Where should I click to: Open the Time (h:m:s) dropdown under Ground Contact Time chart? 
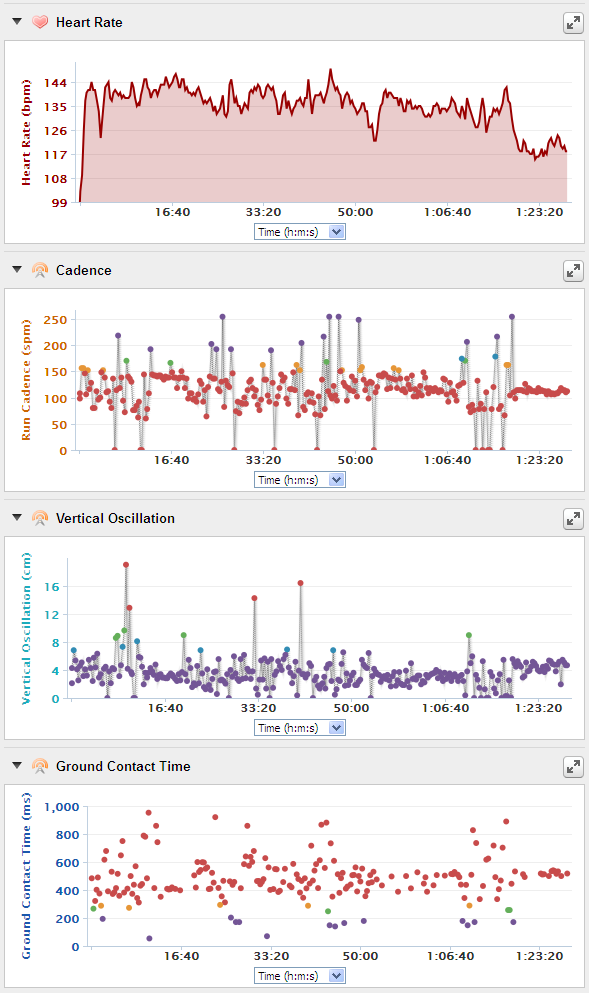coord(300,976)
